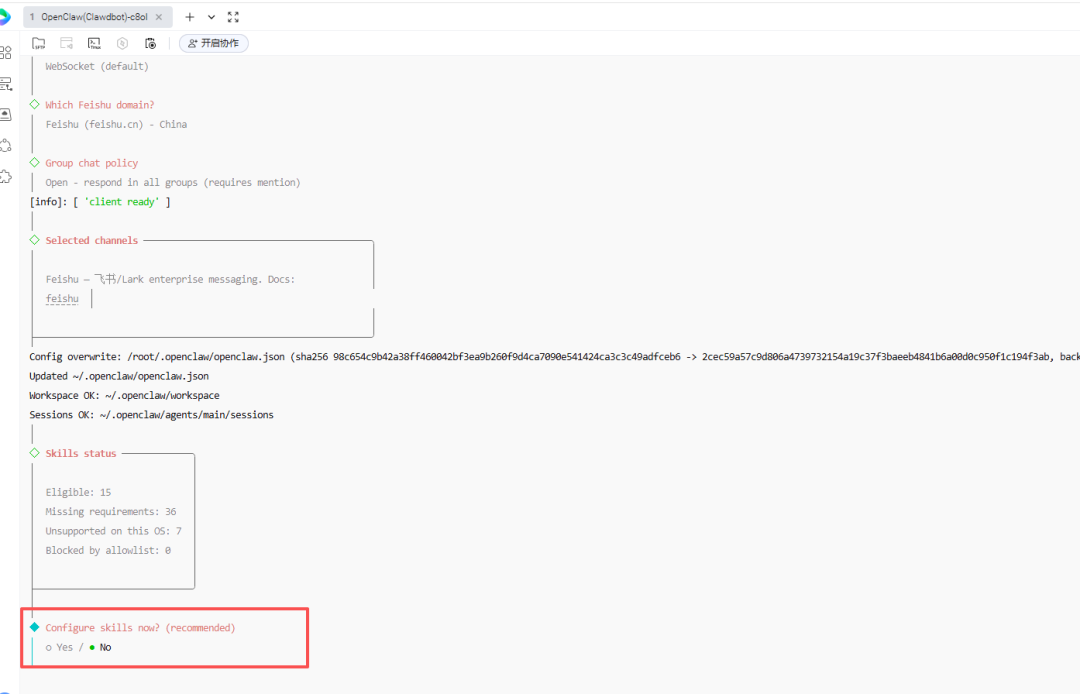Click the 'Sessions OK' output line

[152, 414]
